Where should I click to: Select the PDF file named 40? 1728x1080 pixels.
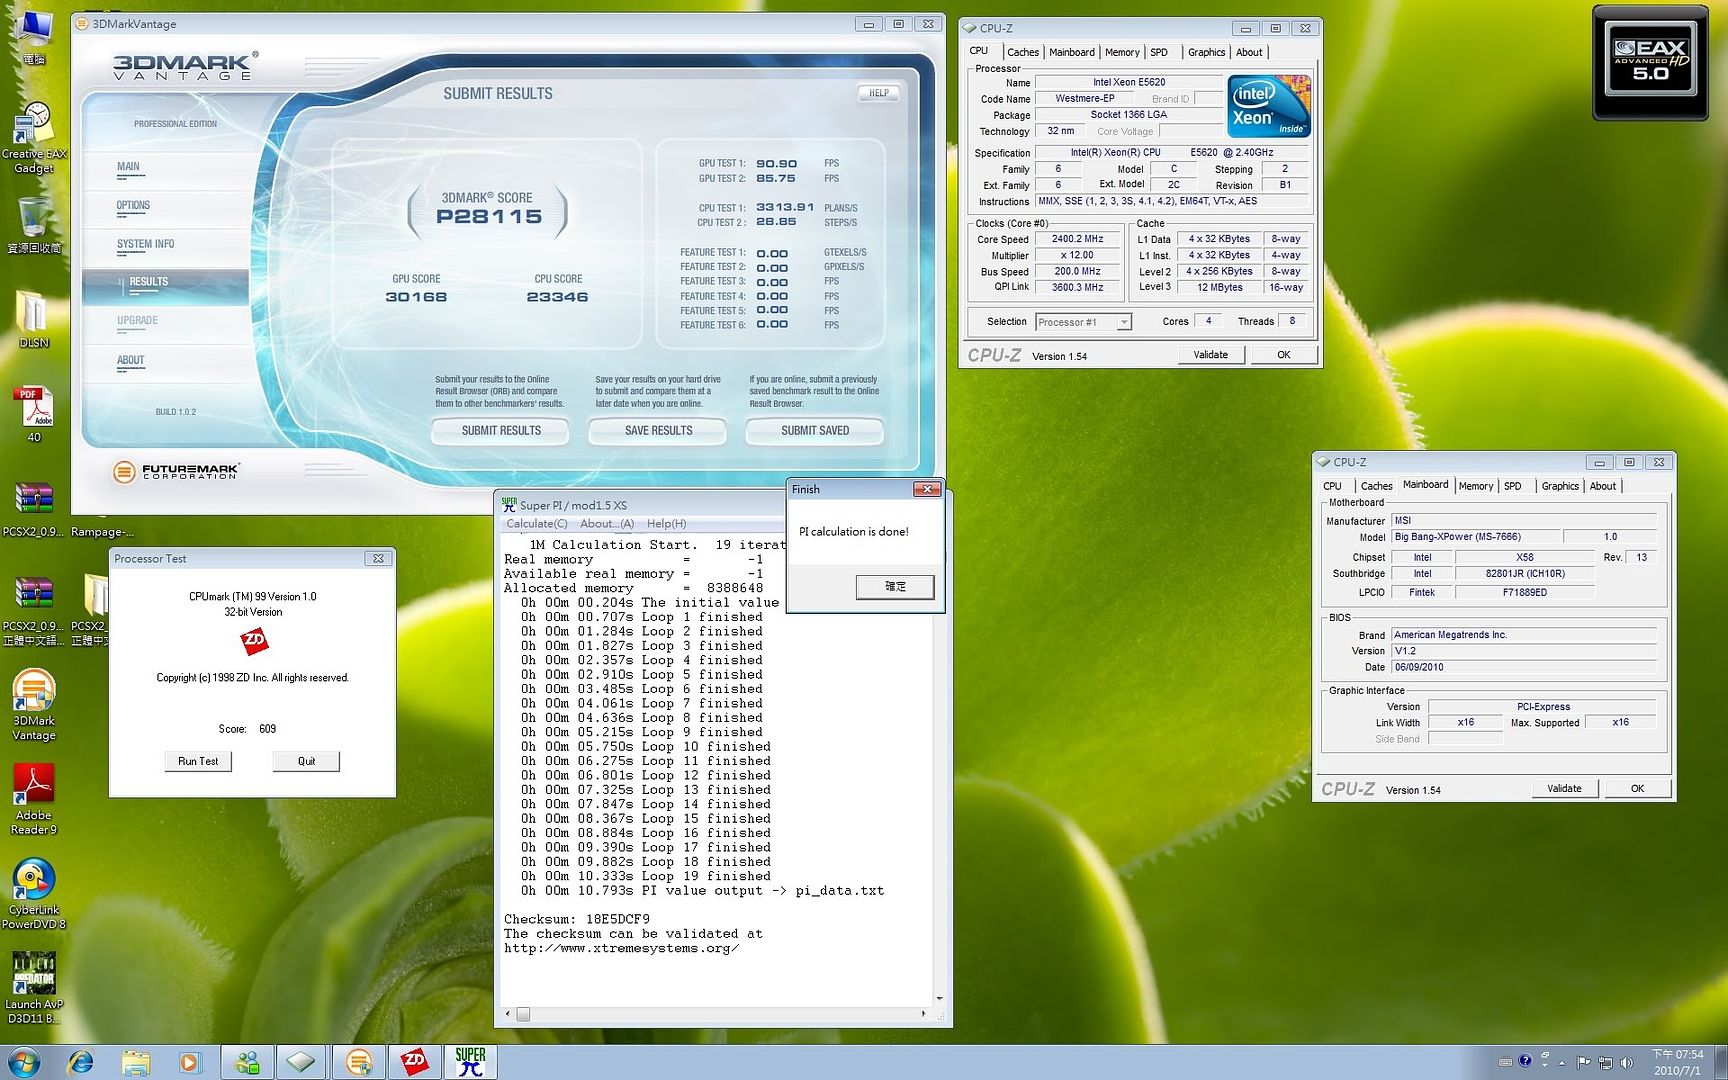[x=34, y=414]
